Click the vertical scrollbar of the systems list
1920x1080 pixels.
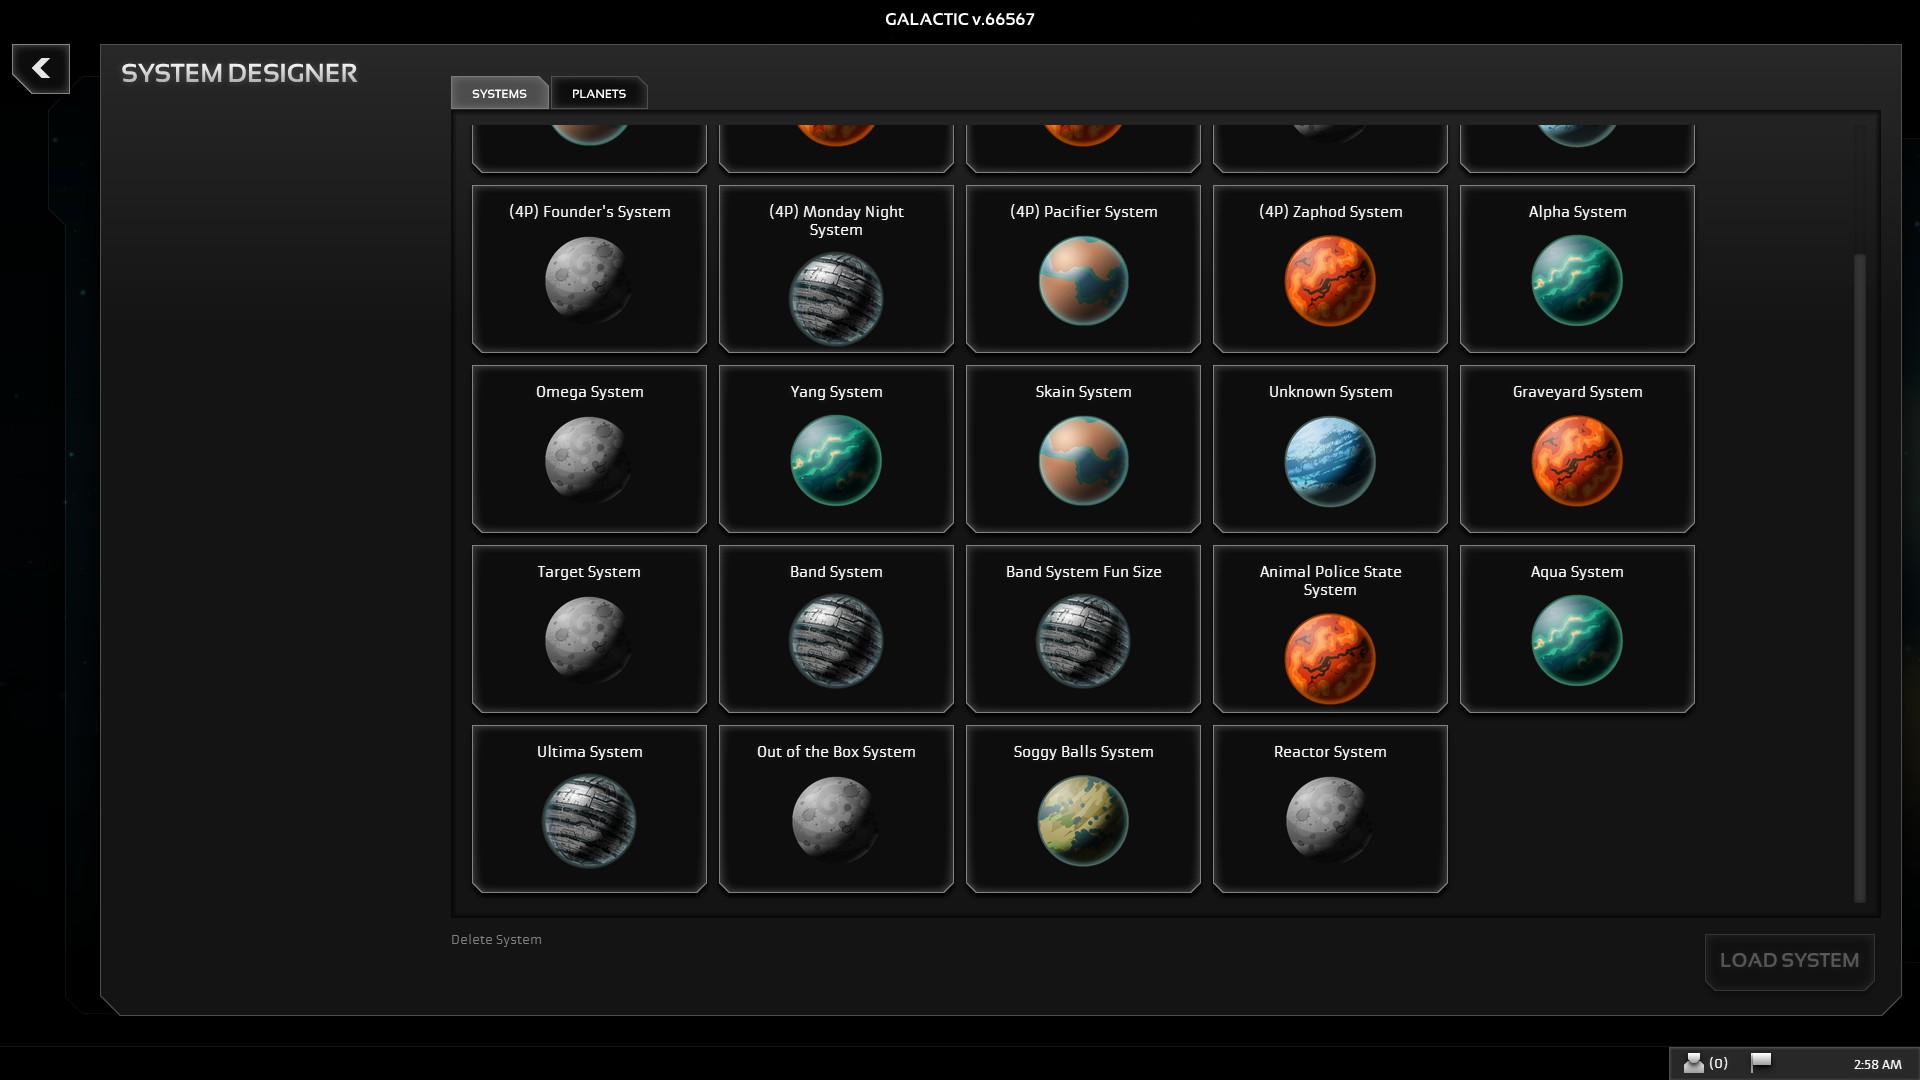[x=1859, y=575]
